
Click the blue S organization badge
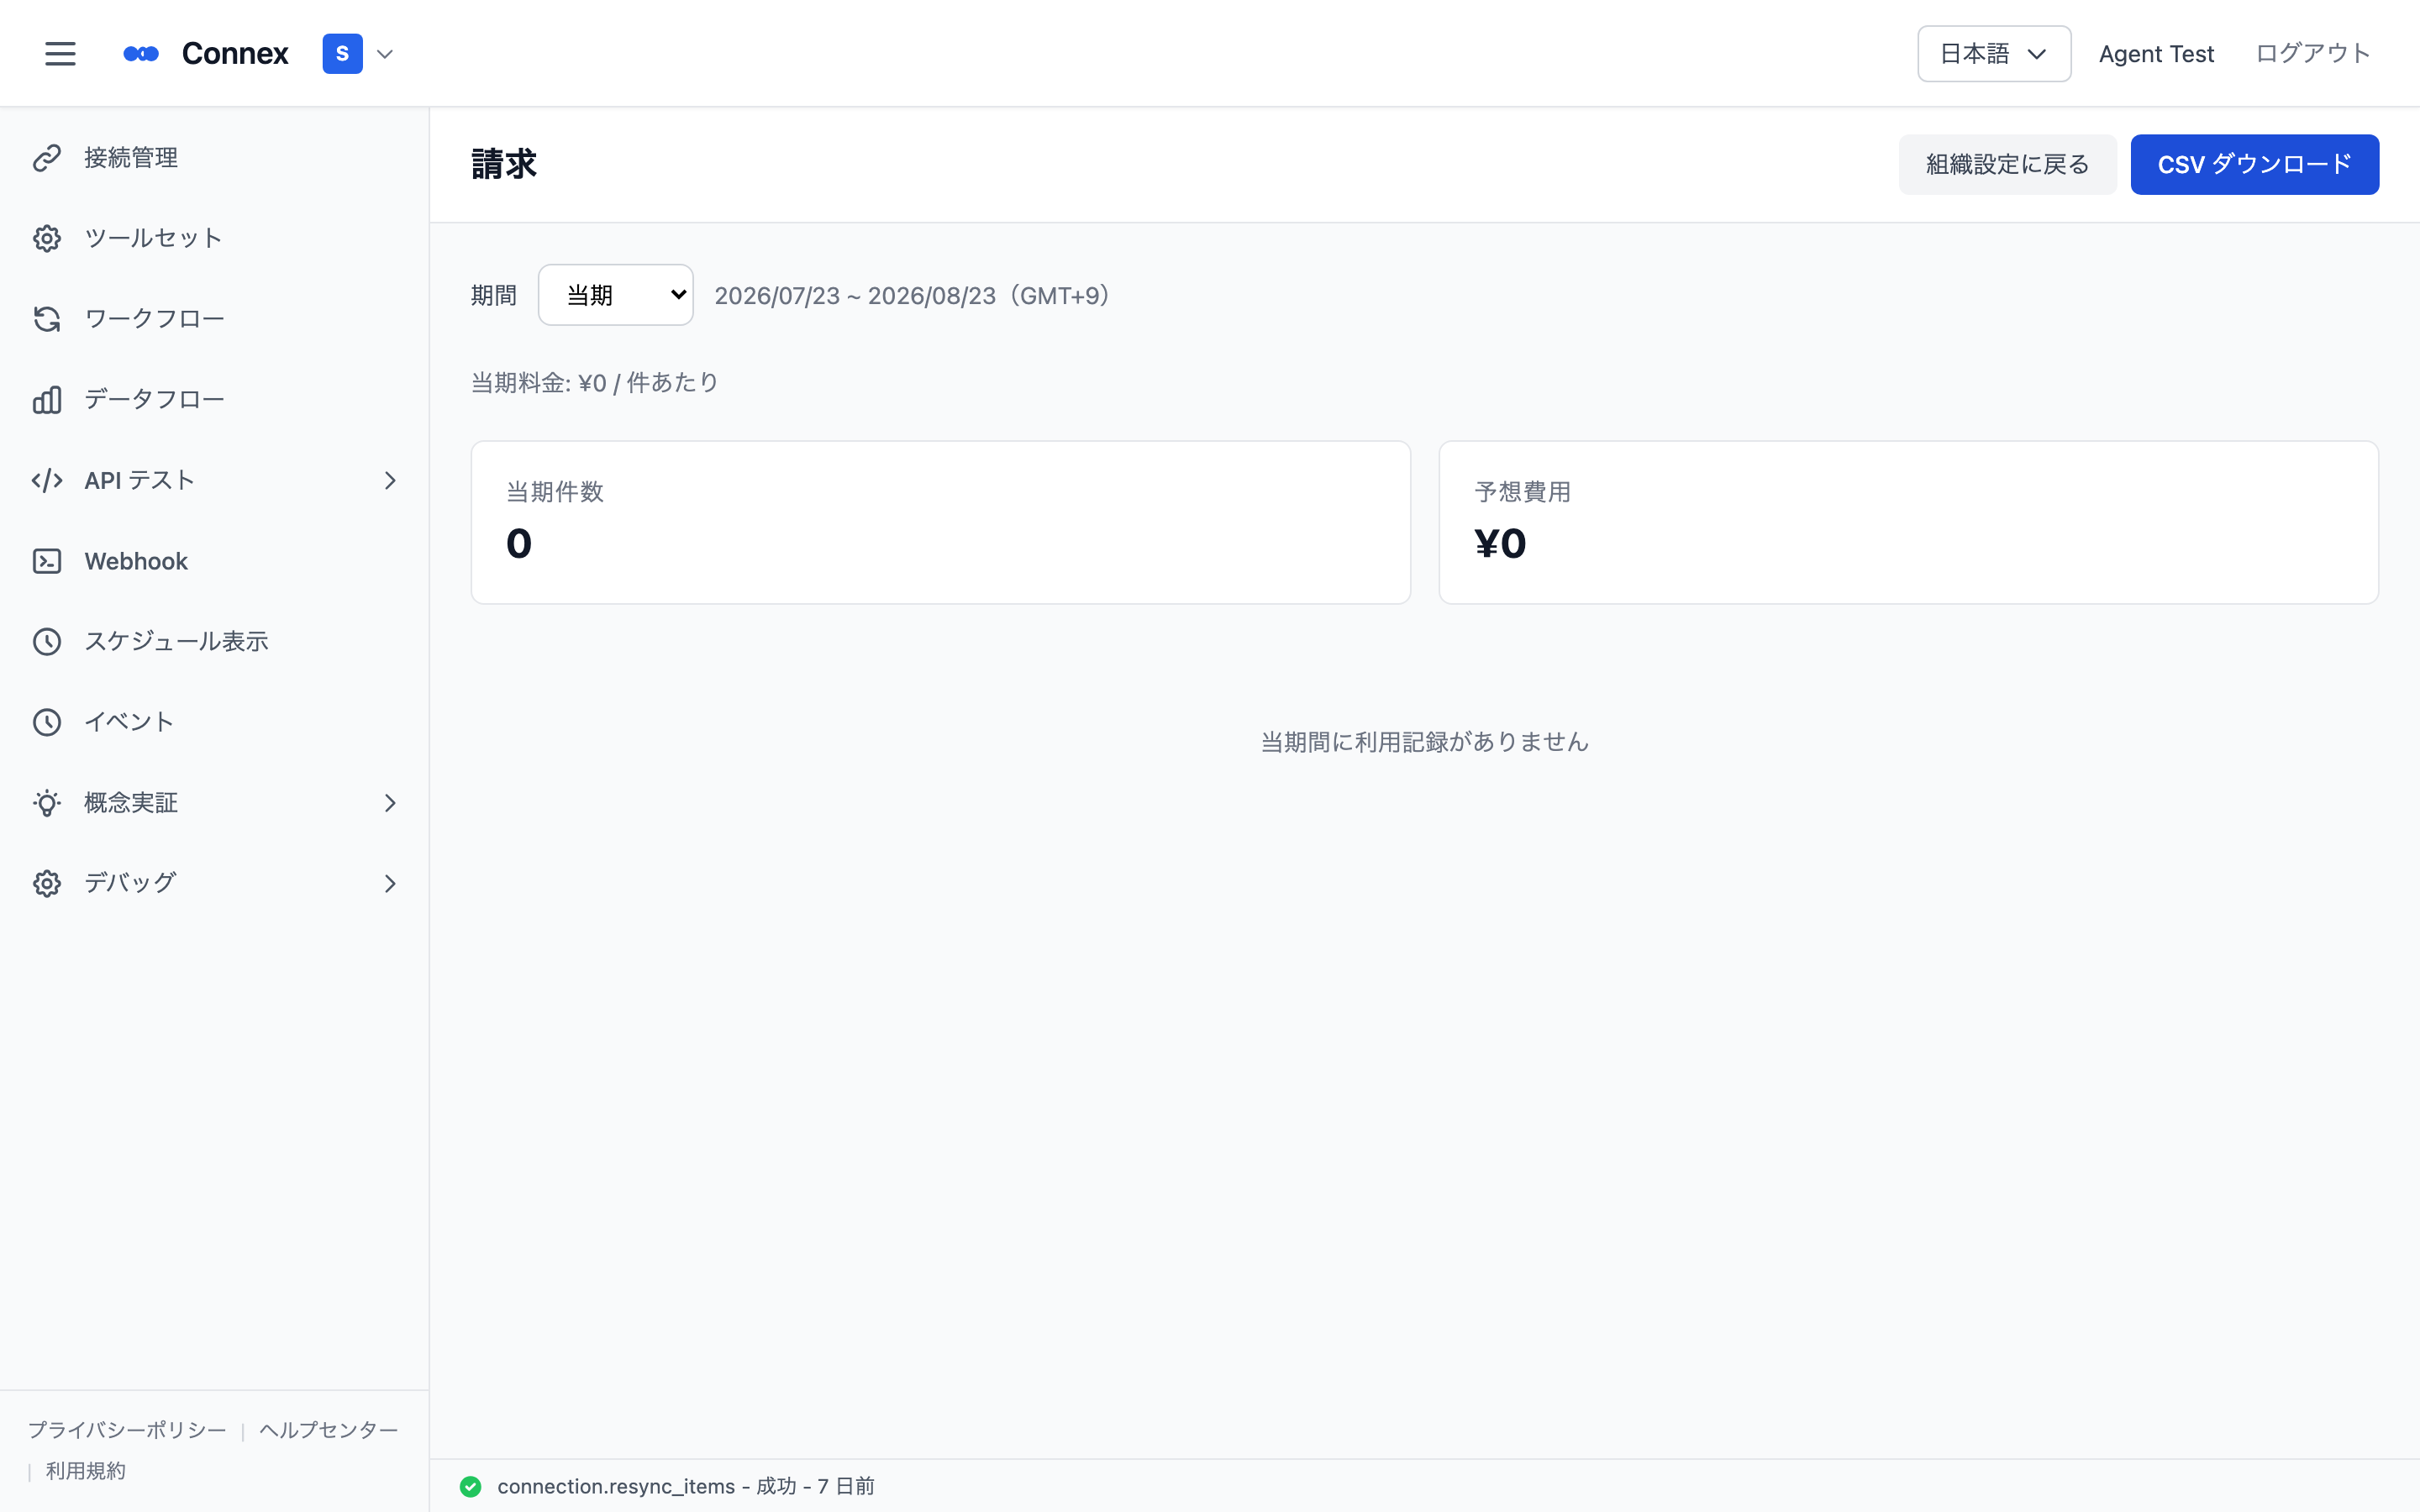coord(342,54)
